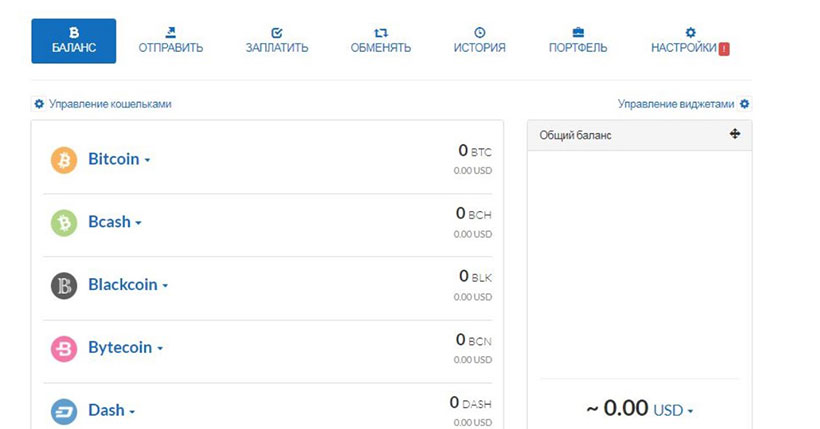This screenshot has height=429, width=820.
Task: Click the 0 BCN balance value
Action: point(473,340)
